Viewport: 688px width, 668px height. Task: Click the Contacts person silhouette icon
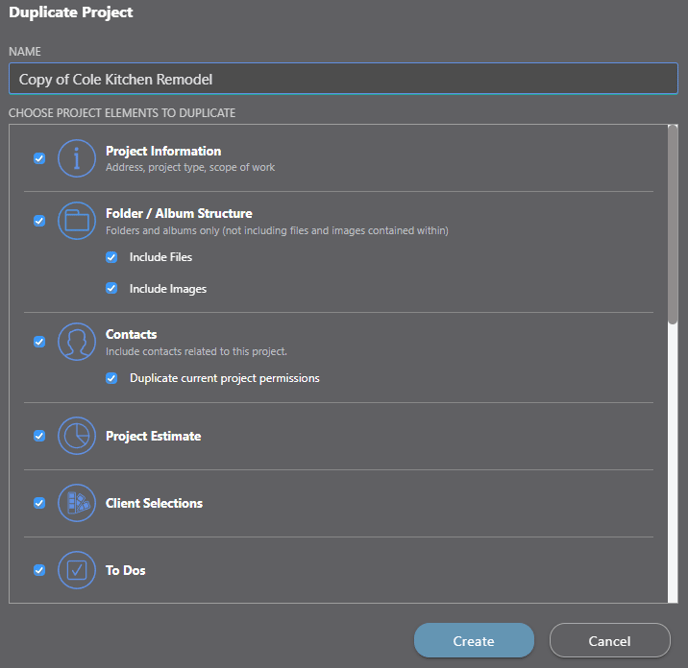(77, 341)
